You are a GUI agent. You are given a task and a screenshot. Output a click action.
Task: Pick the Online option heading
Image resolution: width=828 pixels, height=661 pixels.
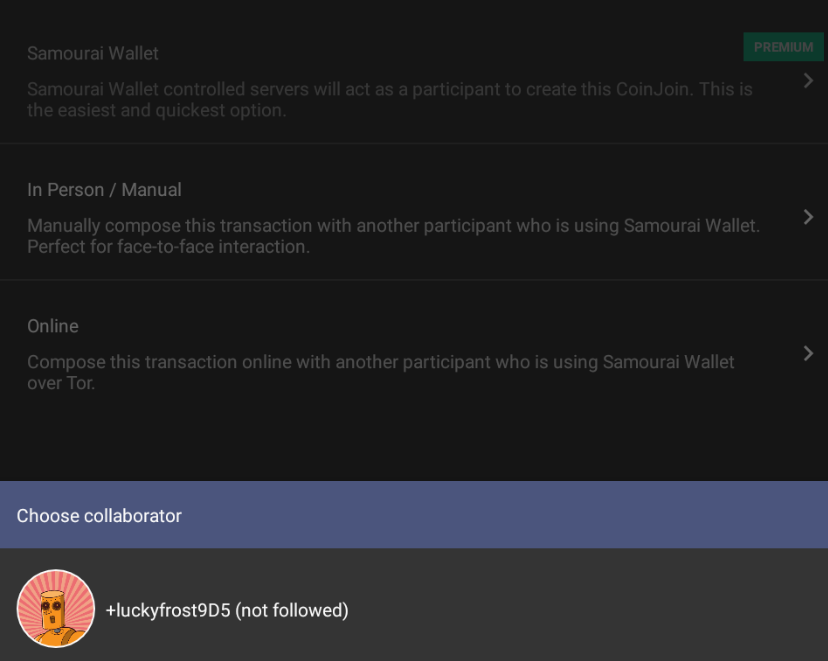[53, 326]
